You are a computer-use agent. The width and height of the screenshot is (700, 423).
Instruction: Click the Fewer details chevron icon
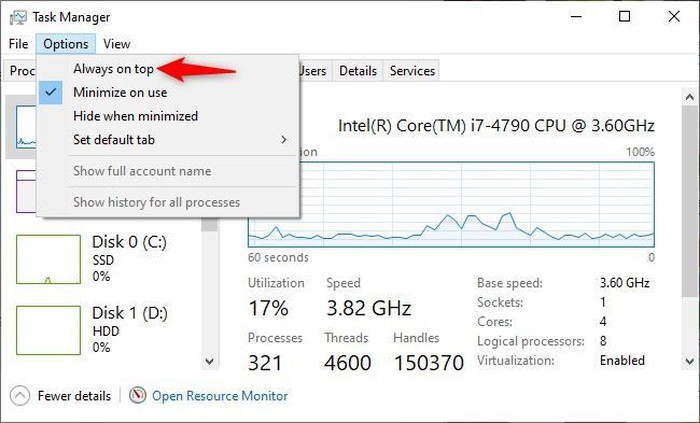click(x=20, y=396)
